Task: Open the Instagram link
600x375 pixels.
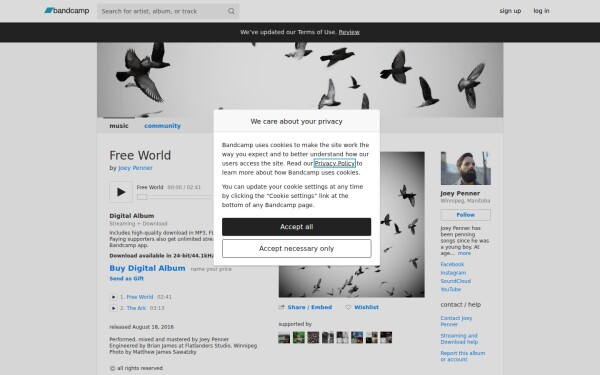Action: pos(453,273)
